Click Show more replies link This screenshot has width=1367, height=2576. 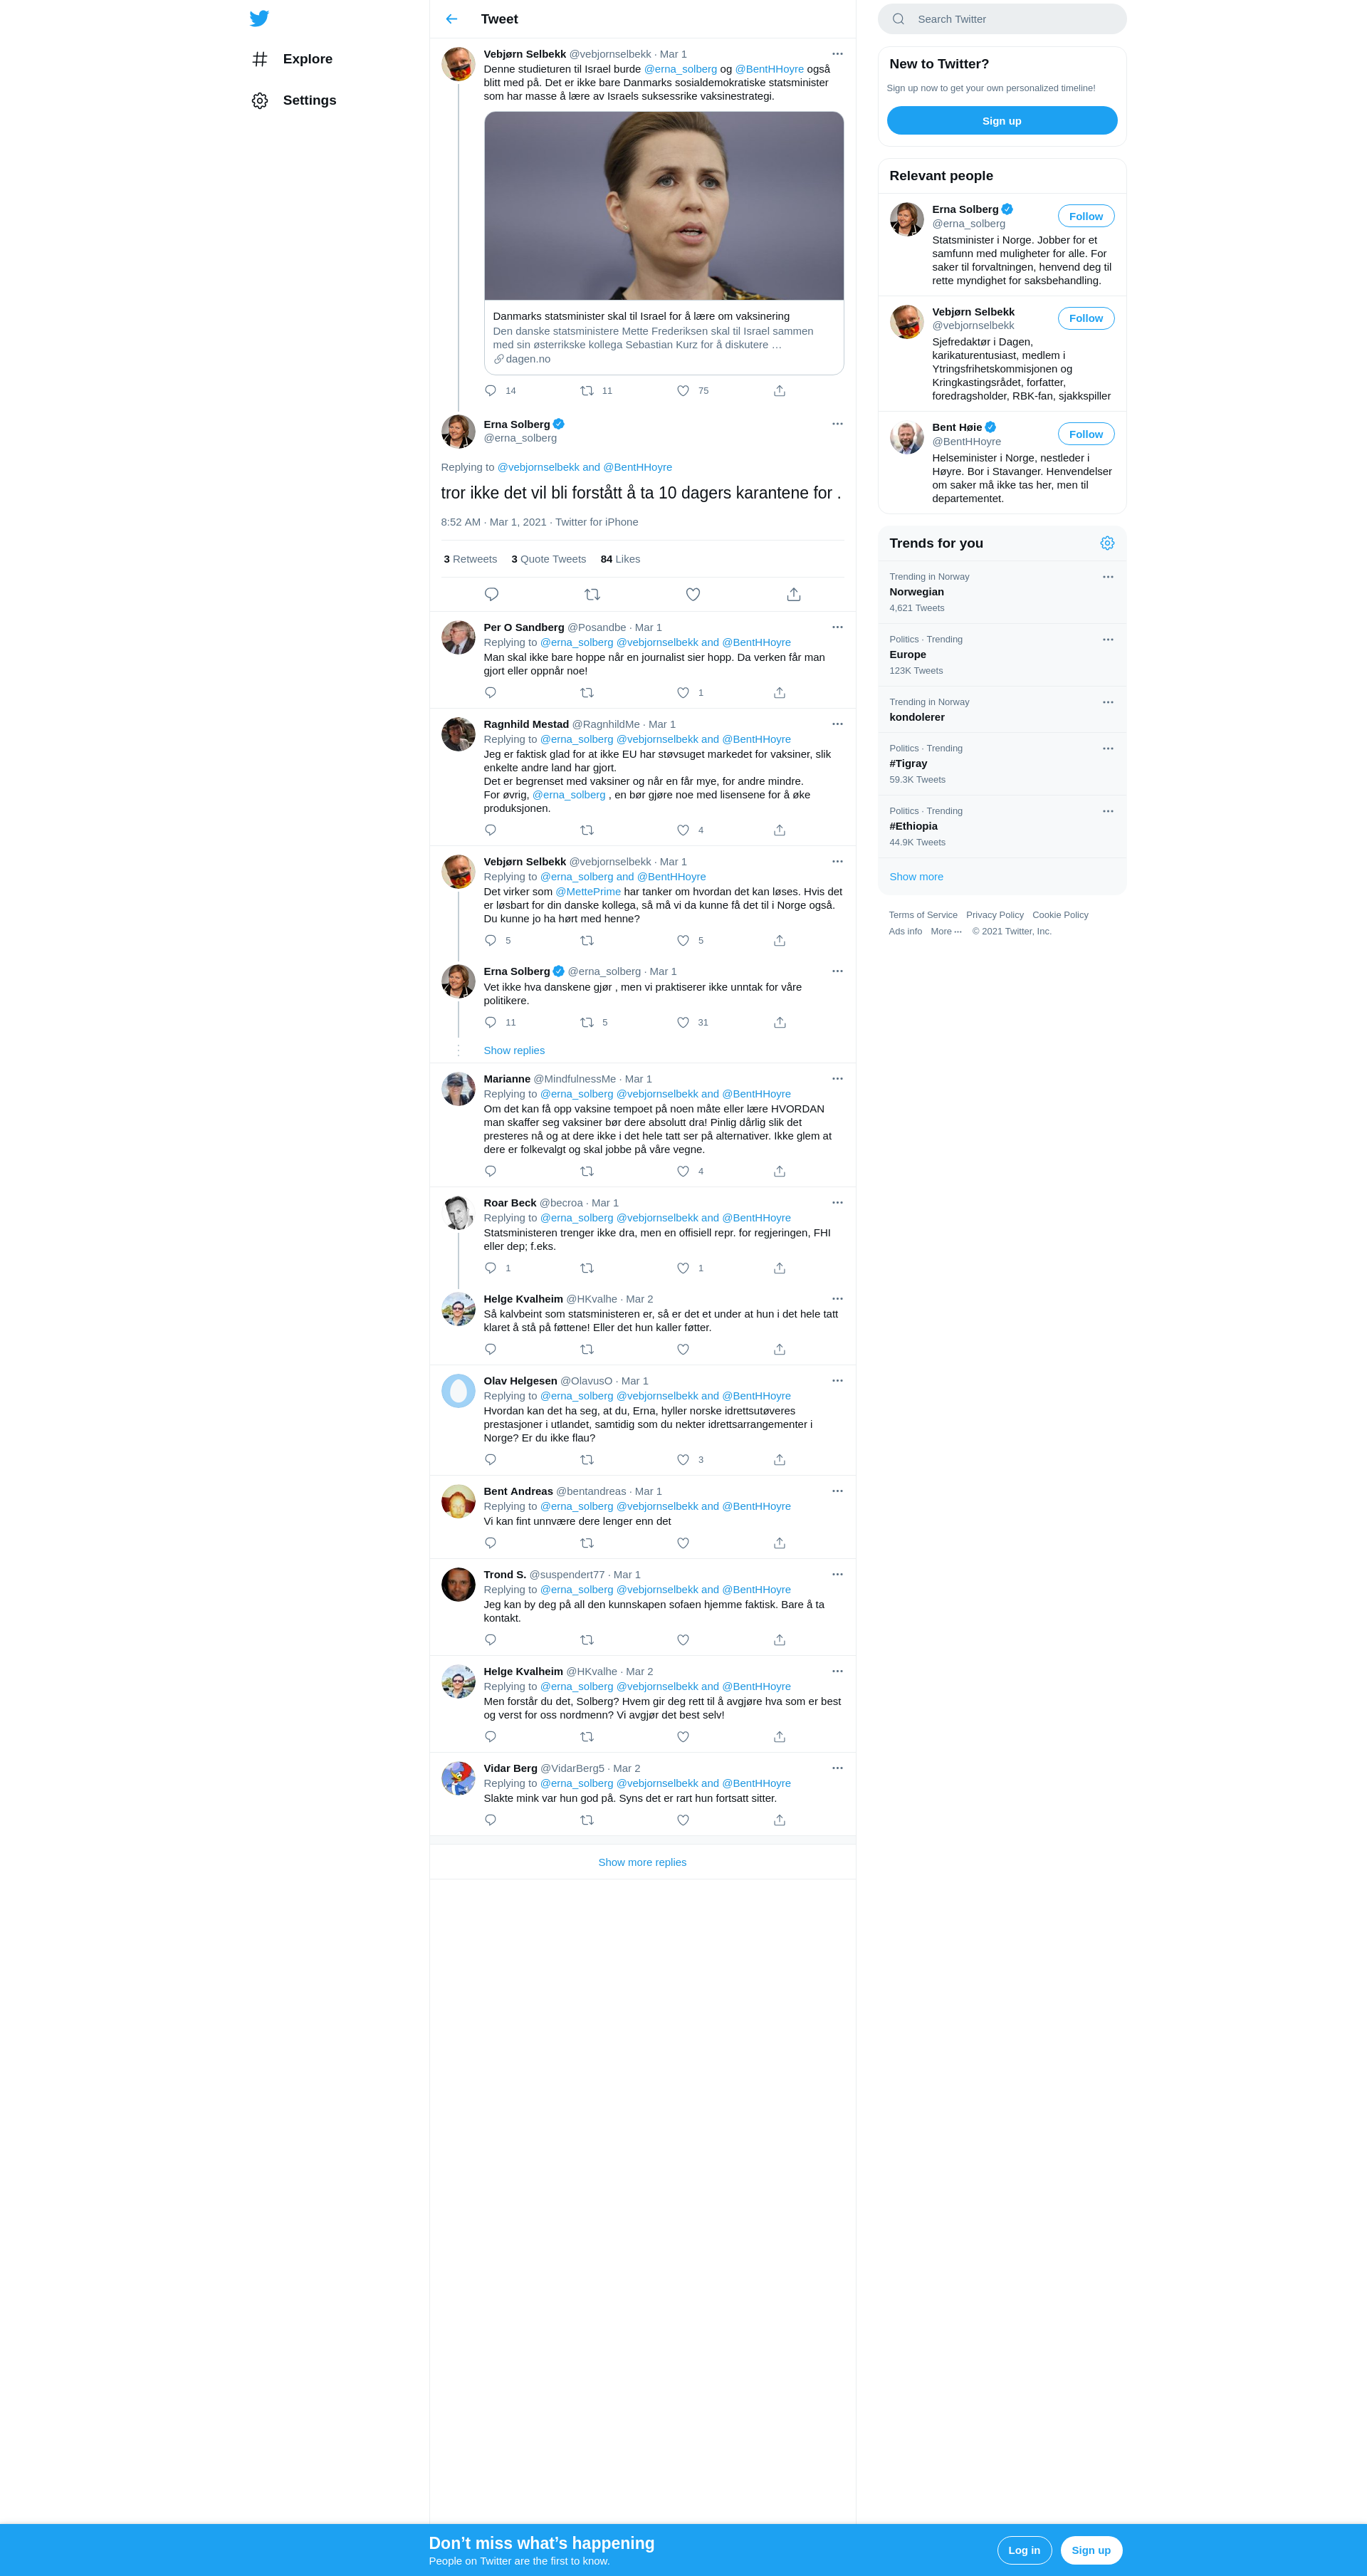(x=642, y=1862)
